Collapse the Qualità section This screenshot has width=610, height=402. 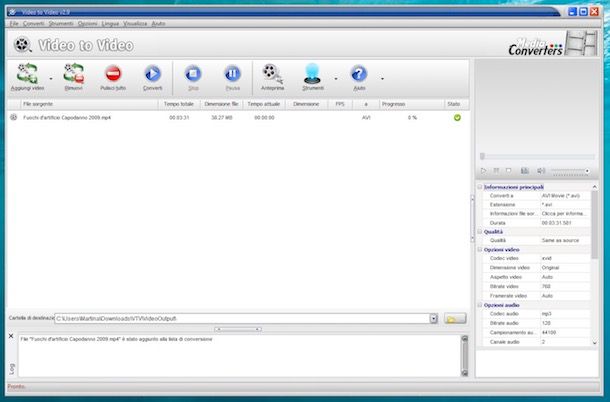point(480,232)
